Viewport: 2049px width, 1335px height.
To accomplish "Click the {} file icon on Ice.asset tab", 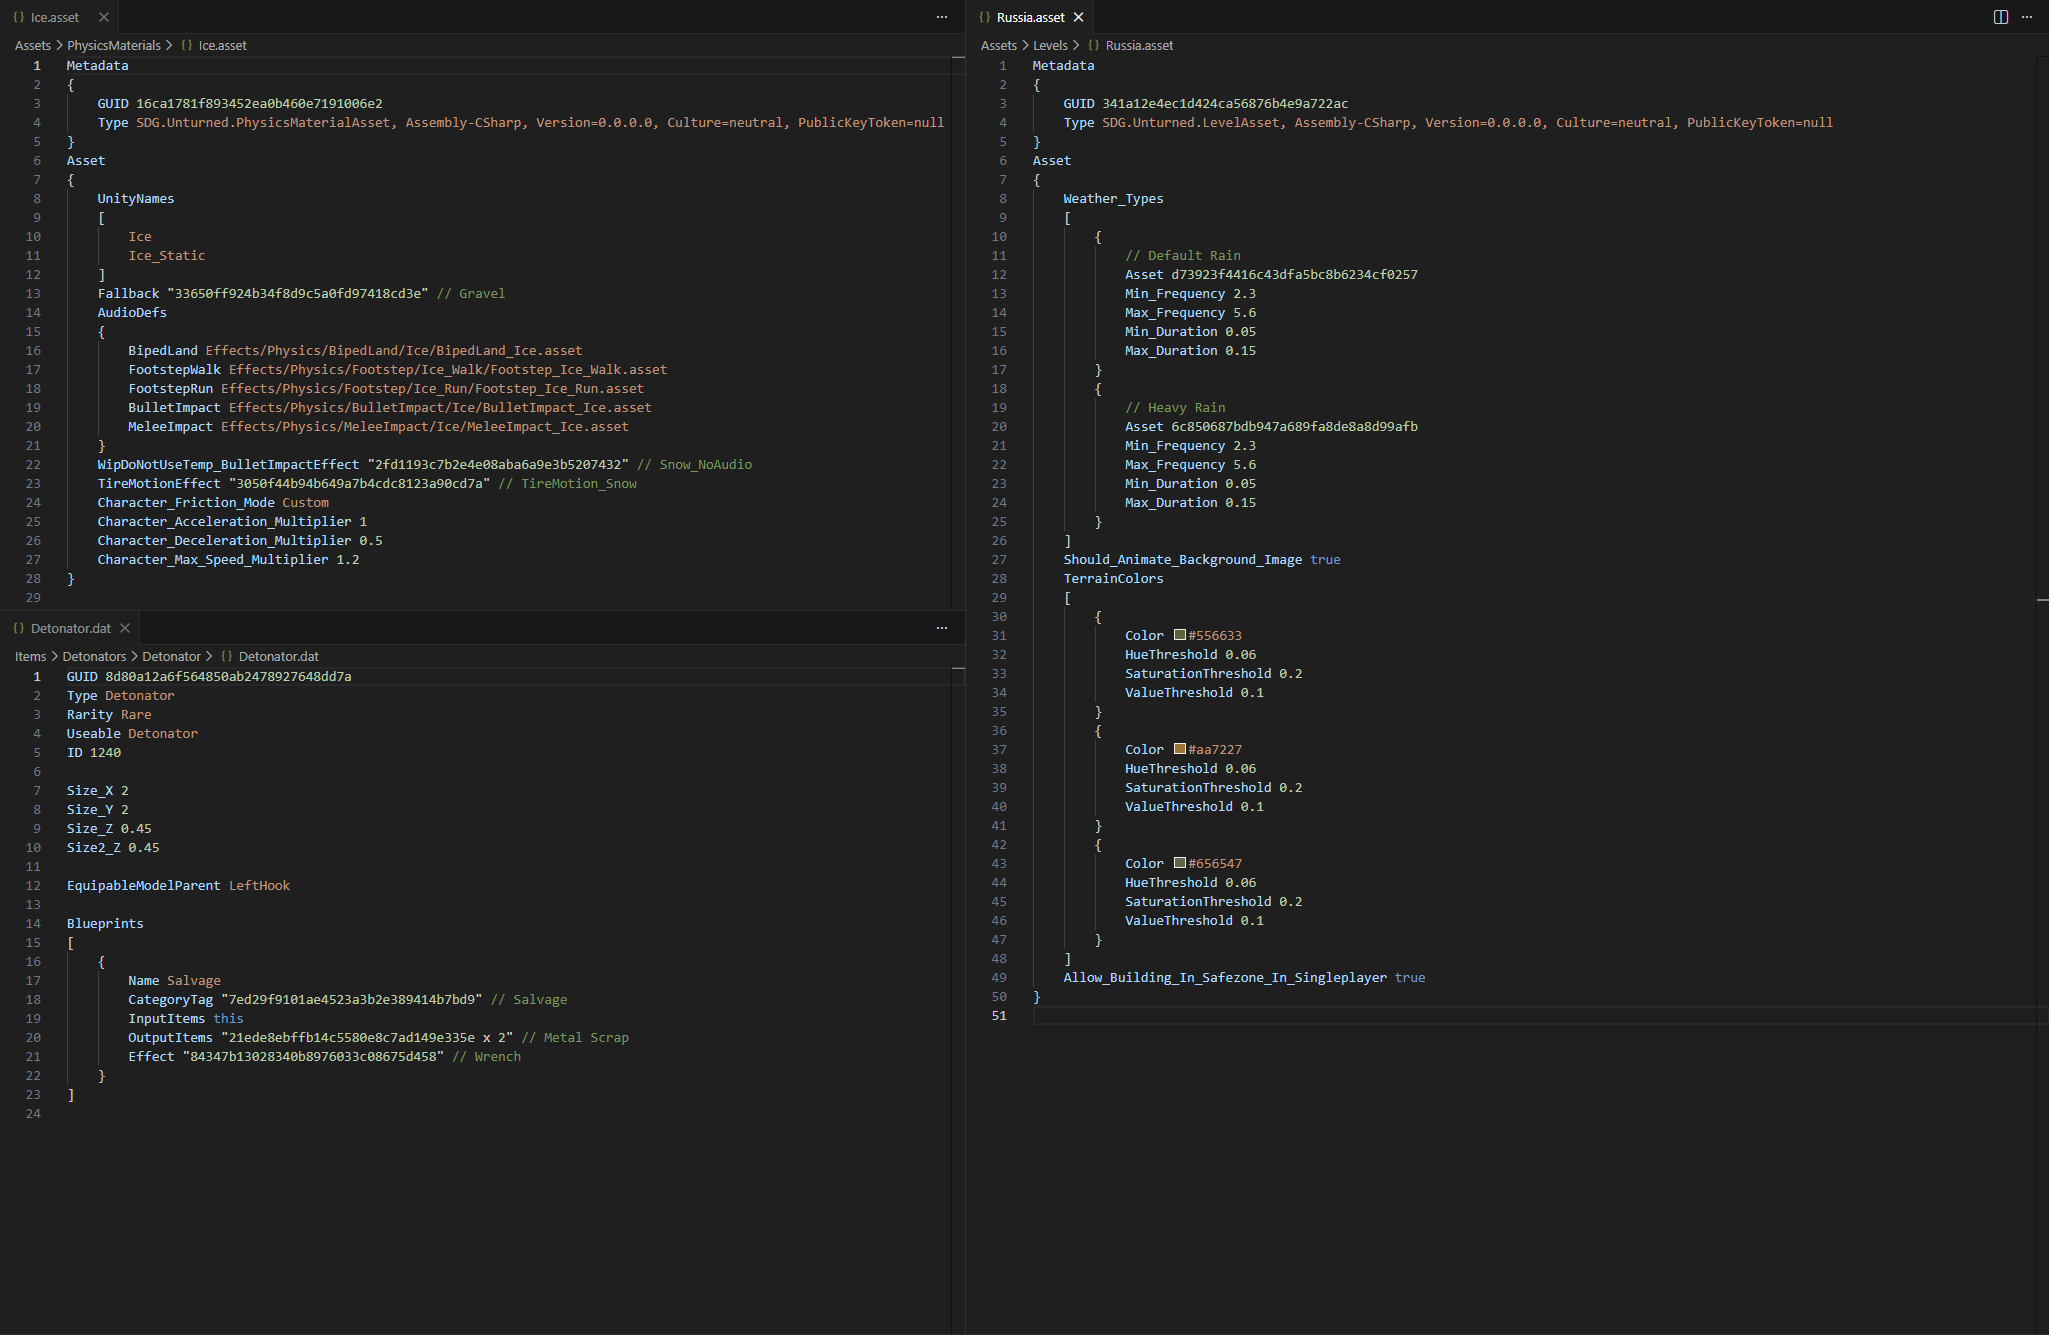I will click(x=17, y=17).
